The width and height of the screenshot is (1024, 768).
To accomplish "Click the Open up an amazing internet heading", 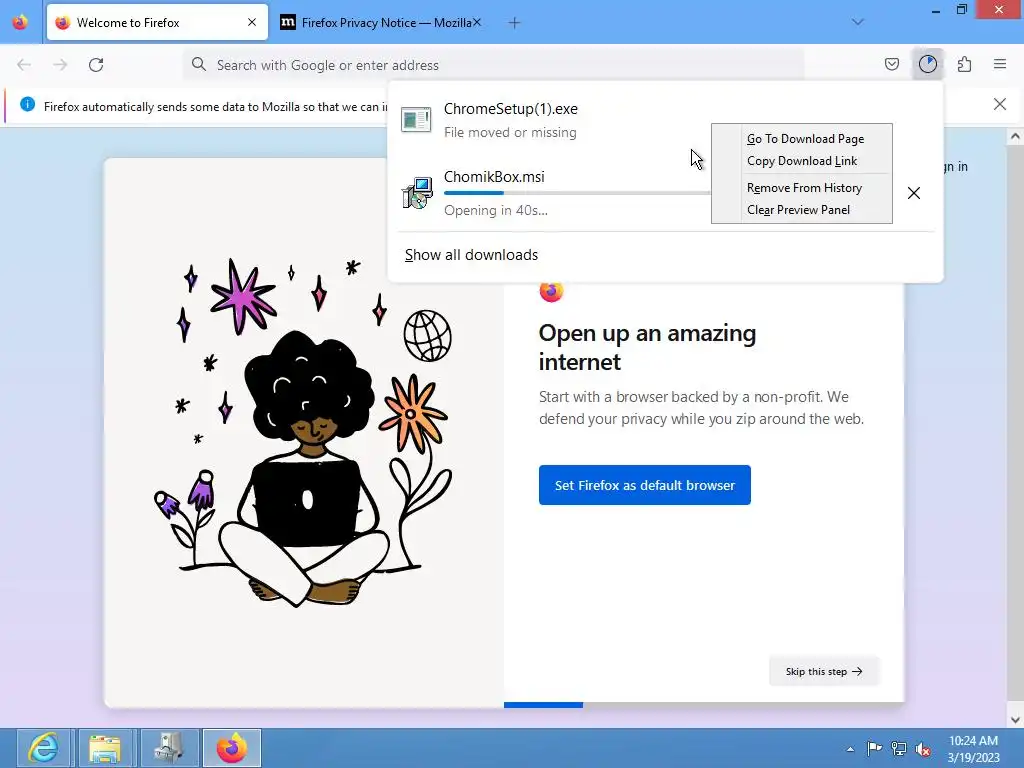I will 647,347.
